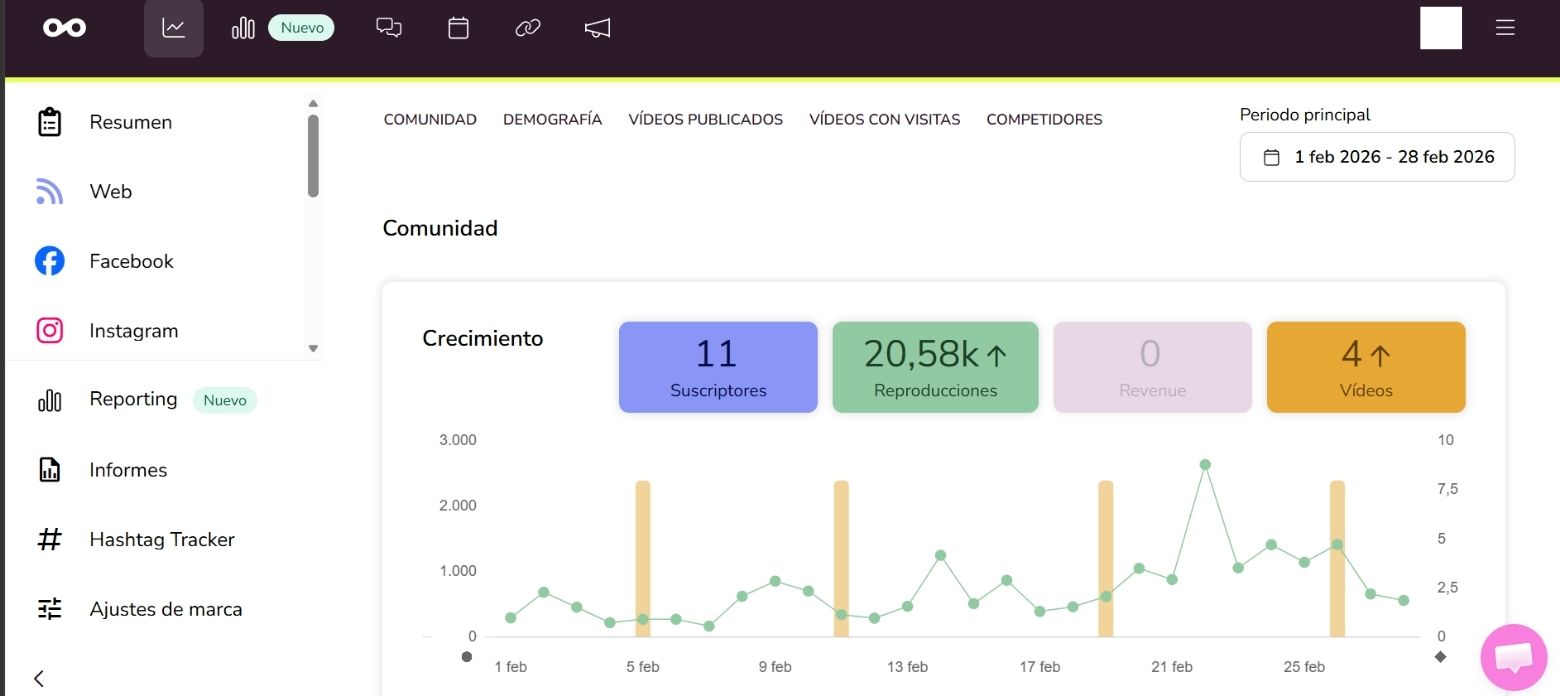Click the Facebook logo icon

(x=49, y=261)
